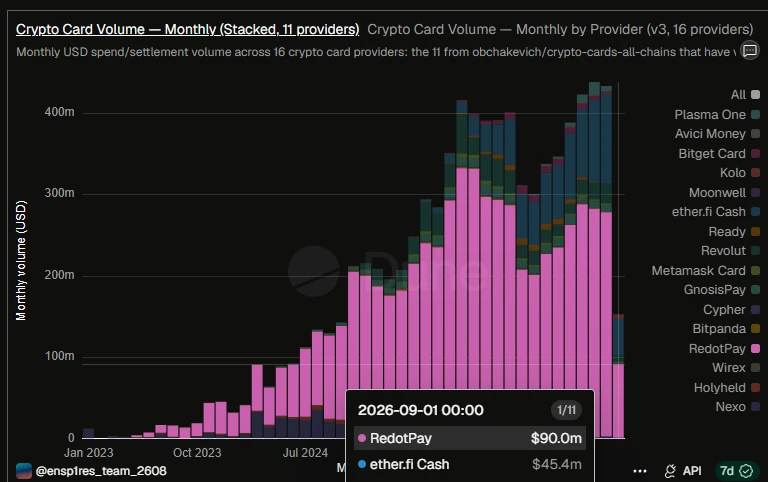Click the API plug icon button
This screenshot has height=482, width=768.
coord(683,471)
